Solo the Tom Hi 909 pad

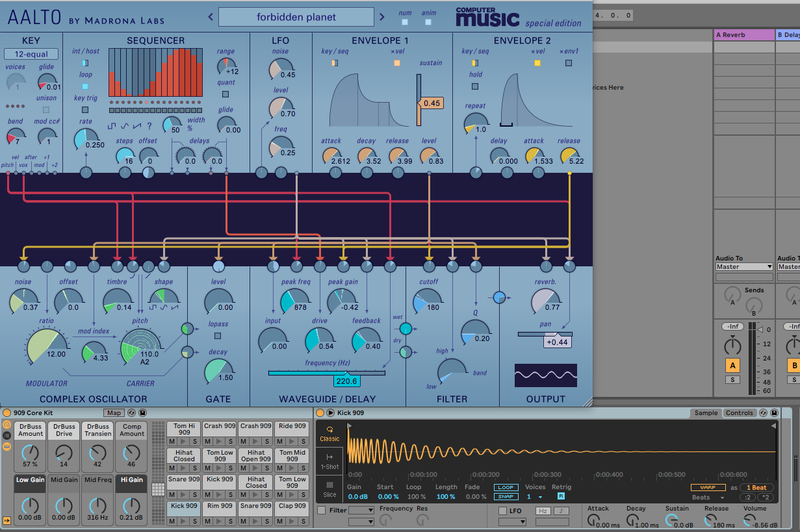[194, 441]
